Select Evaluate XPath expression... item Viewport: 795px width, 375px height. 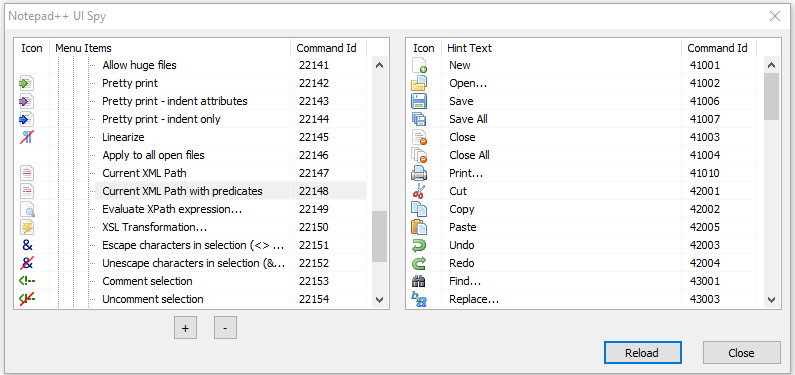172,209
